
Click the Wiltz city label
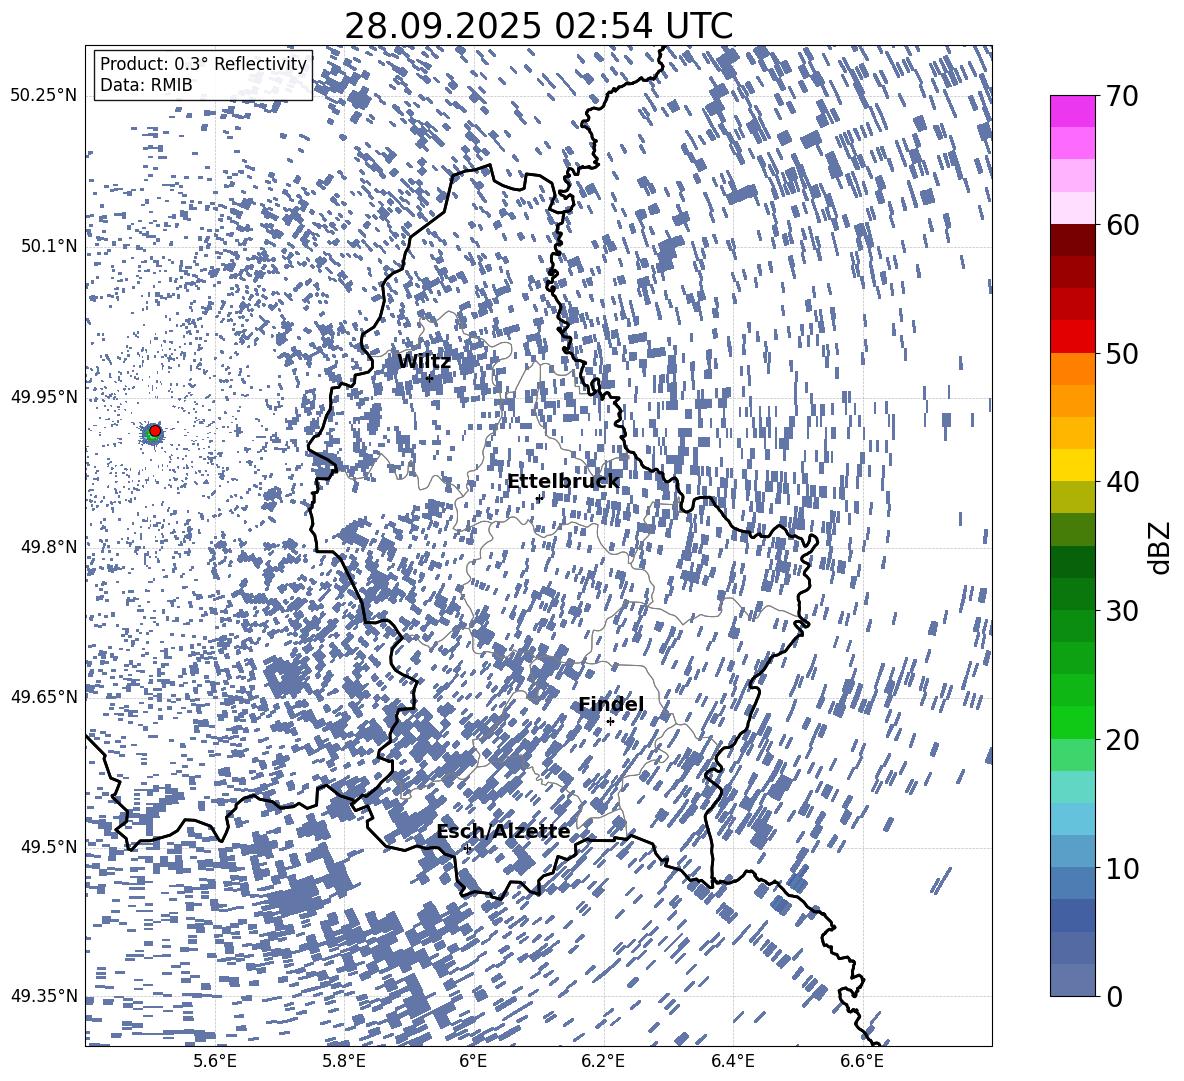pyautogui.click(x=424, y=362)
